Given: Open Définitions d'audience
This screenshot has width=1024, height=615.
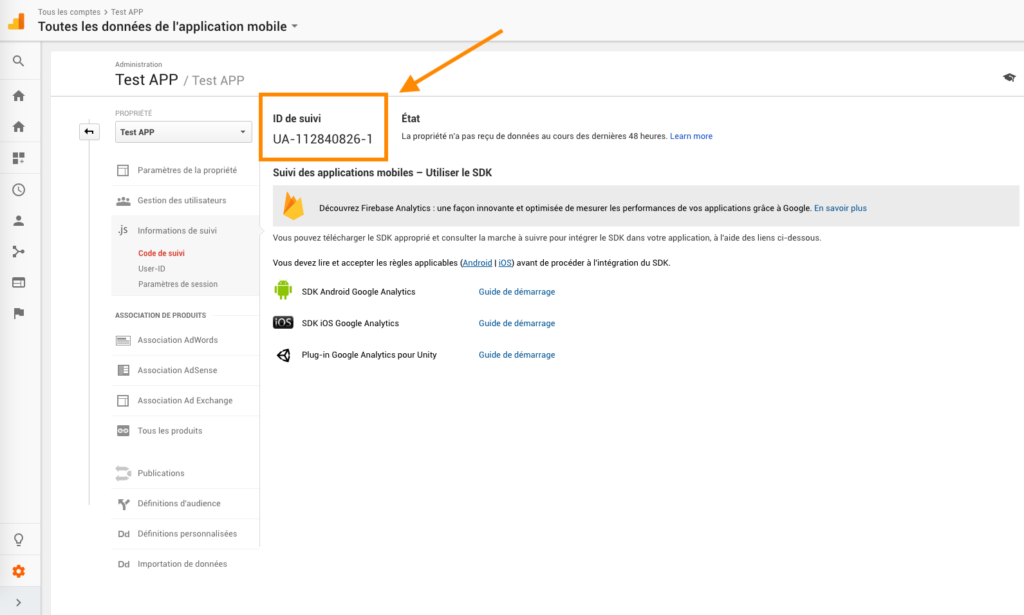Looking at the screenshot, I should pyautogui.click(x=179, y=503).
